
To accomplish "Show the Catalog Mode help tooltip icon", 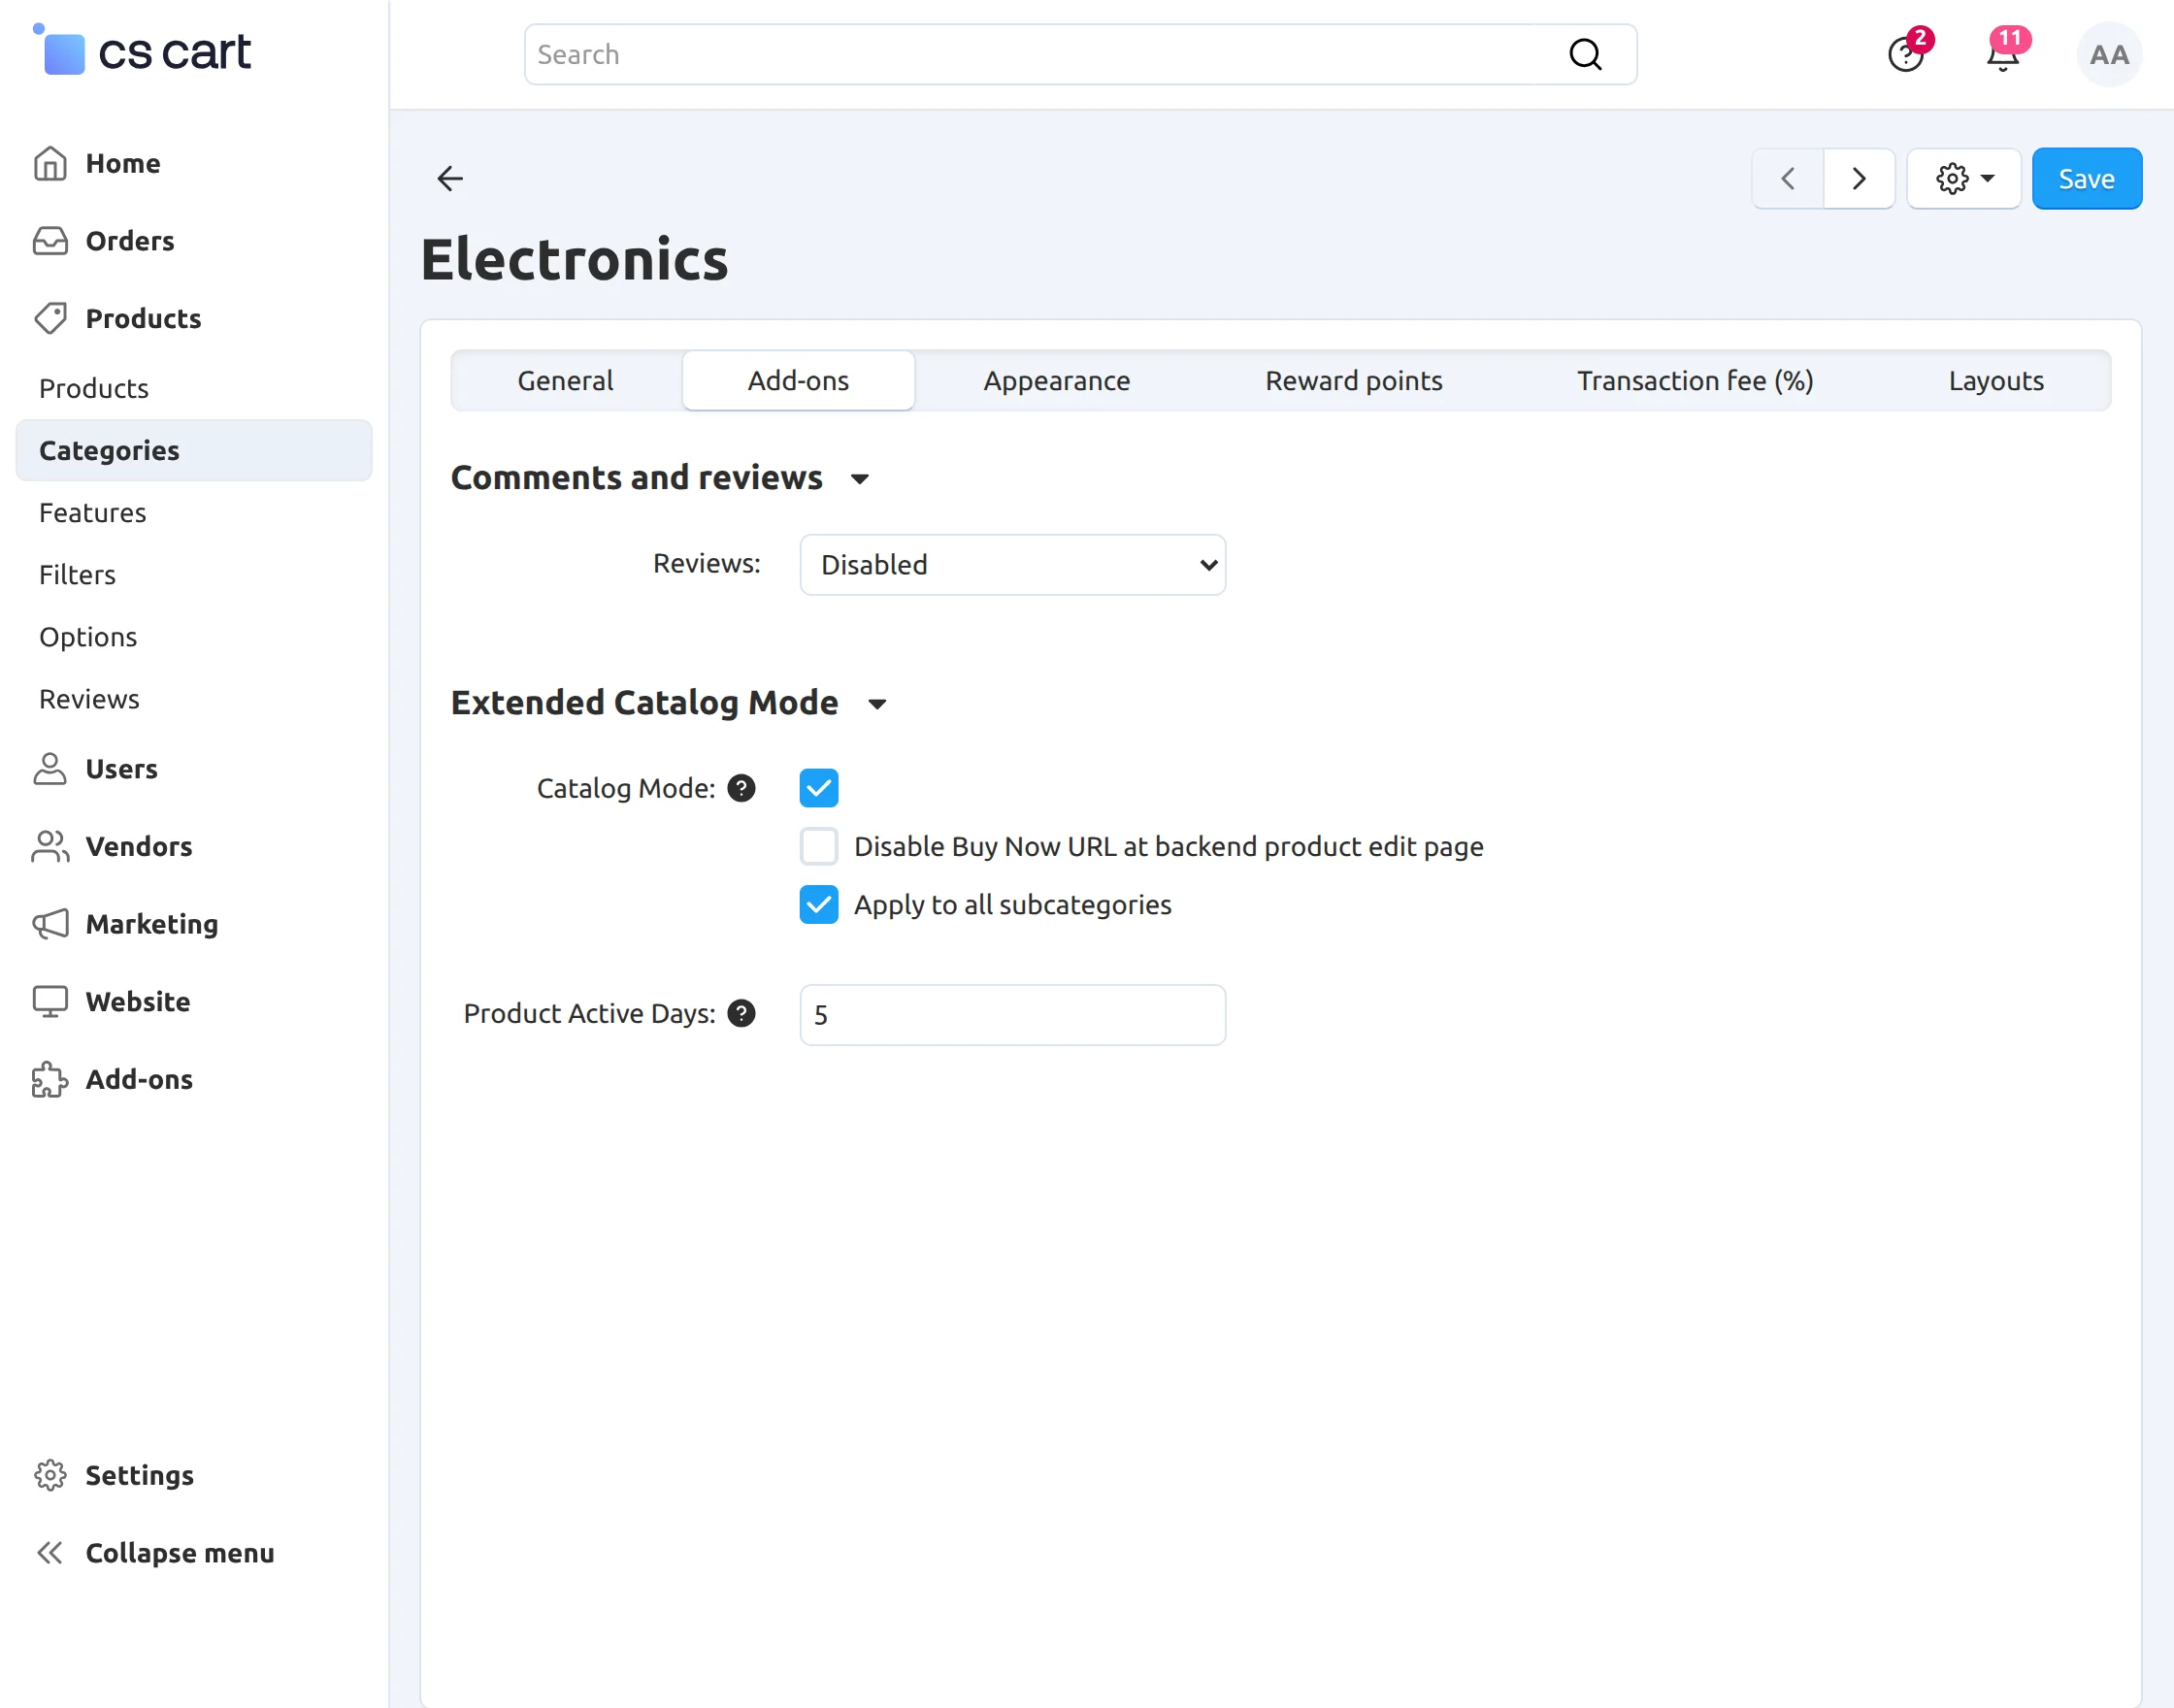I will 741,788.
